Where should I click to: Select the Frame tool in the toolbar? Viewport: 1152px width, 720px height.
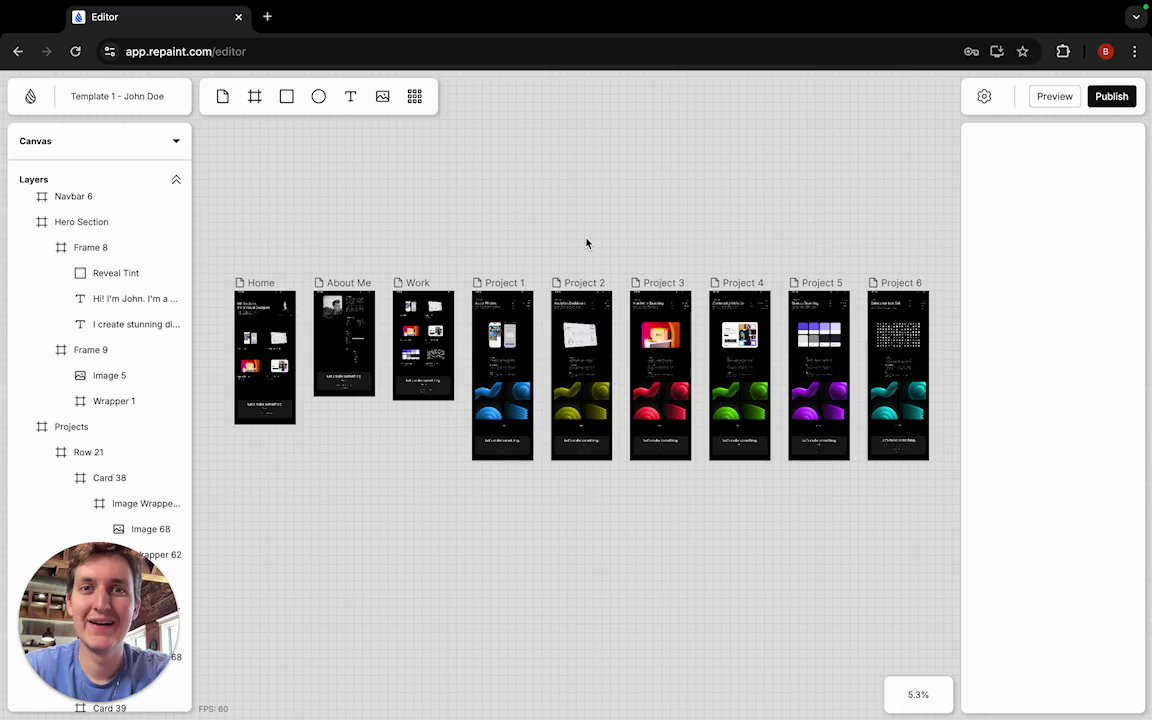point(254,96)
